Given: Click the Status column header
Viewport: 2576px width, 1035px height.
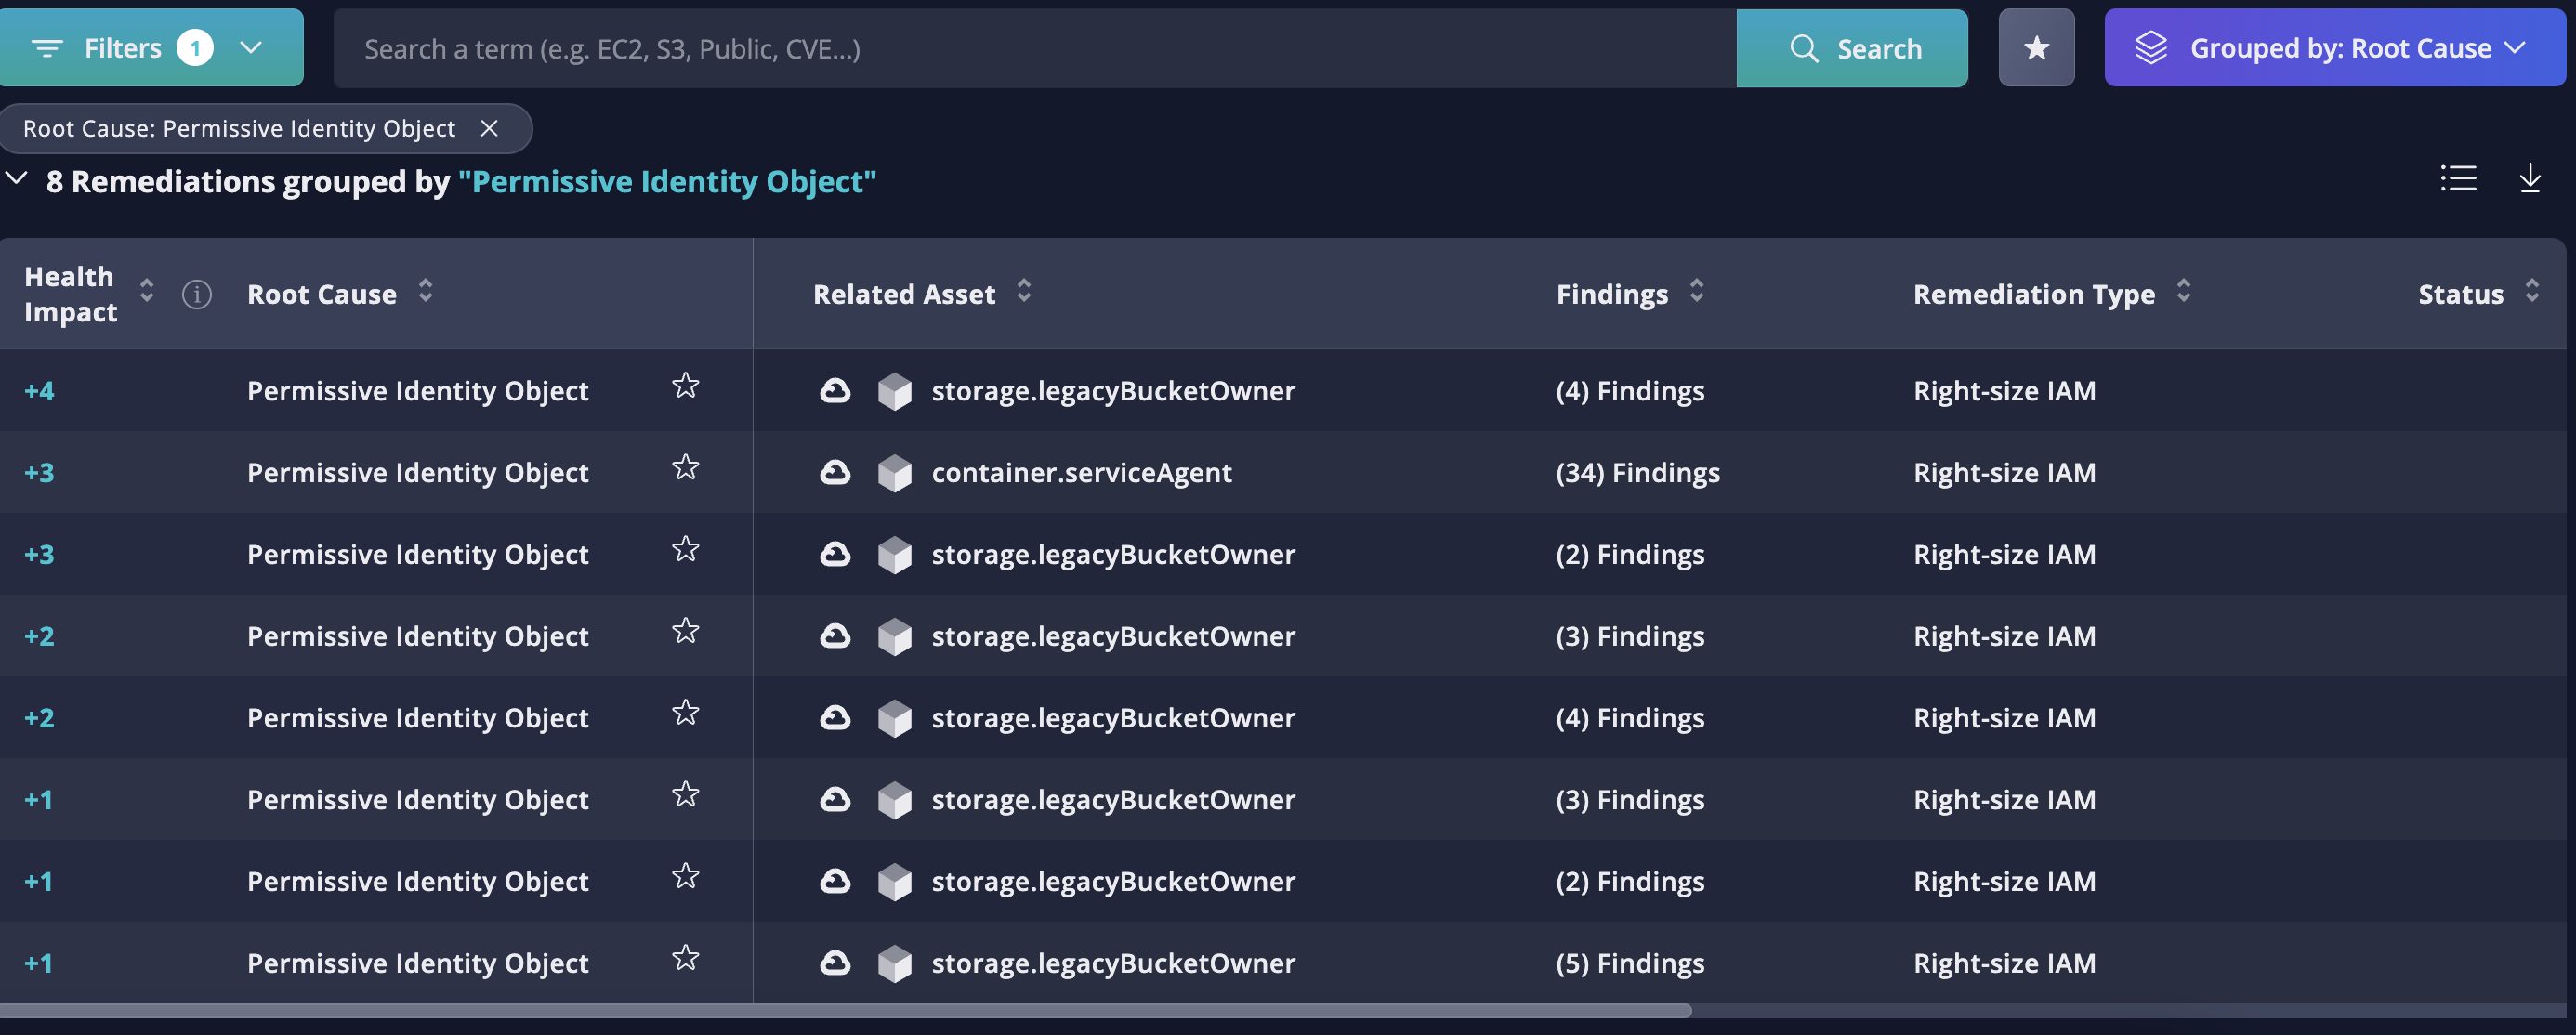Looking at the screenshot, I should pyautogui.click(x=2461, y=293).
